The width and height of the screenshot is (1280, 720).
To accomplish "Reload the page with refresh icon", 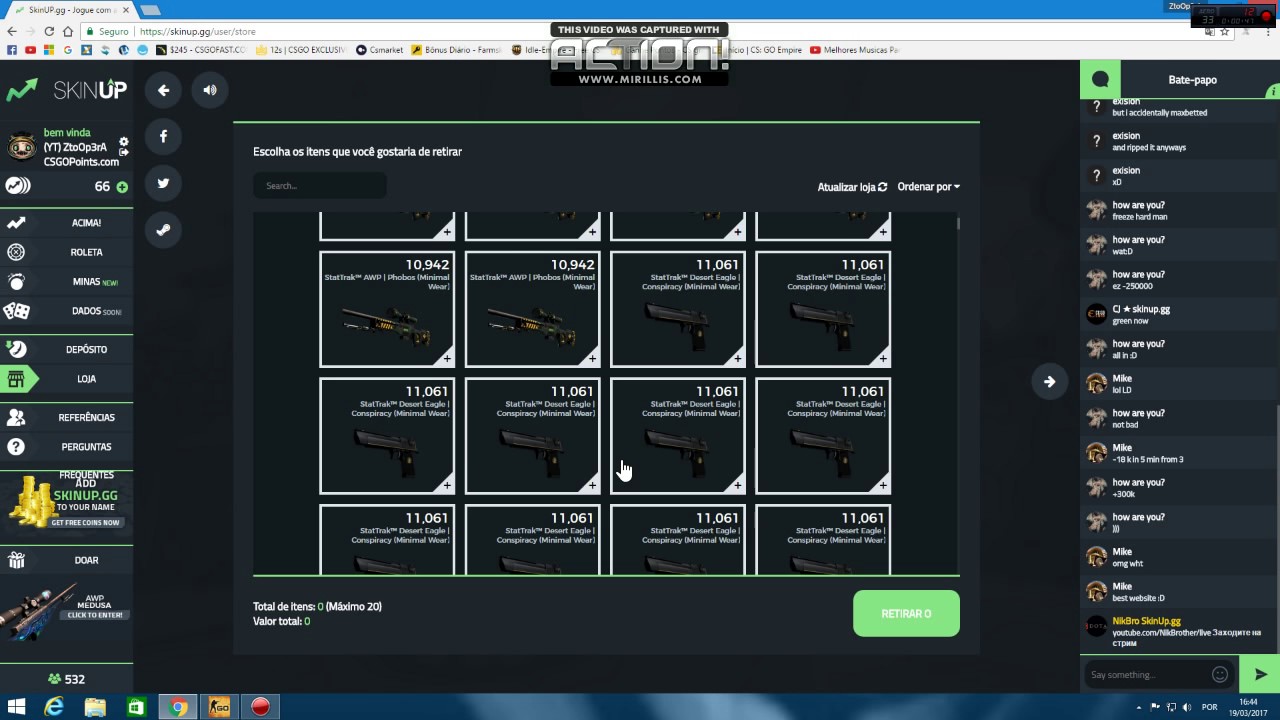I will (49, 31).
